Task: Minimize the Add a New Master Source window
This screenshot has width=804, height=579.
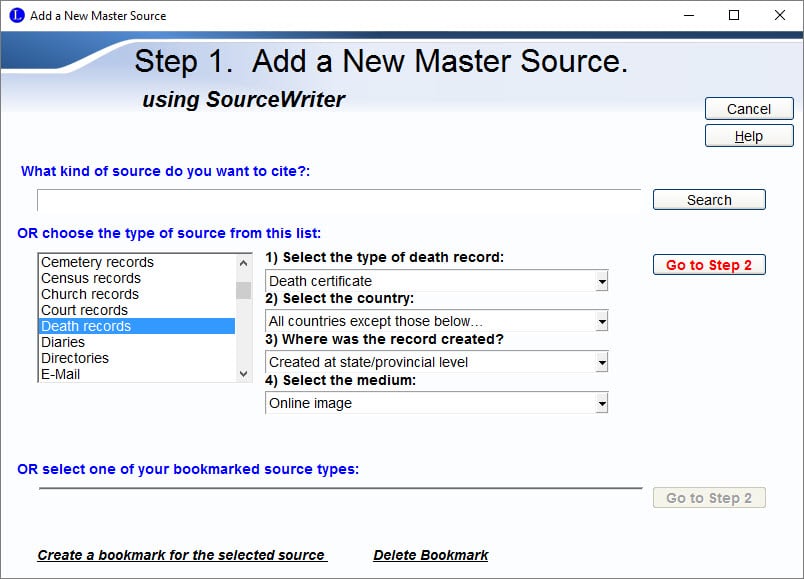Action: [689, 15]
